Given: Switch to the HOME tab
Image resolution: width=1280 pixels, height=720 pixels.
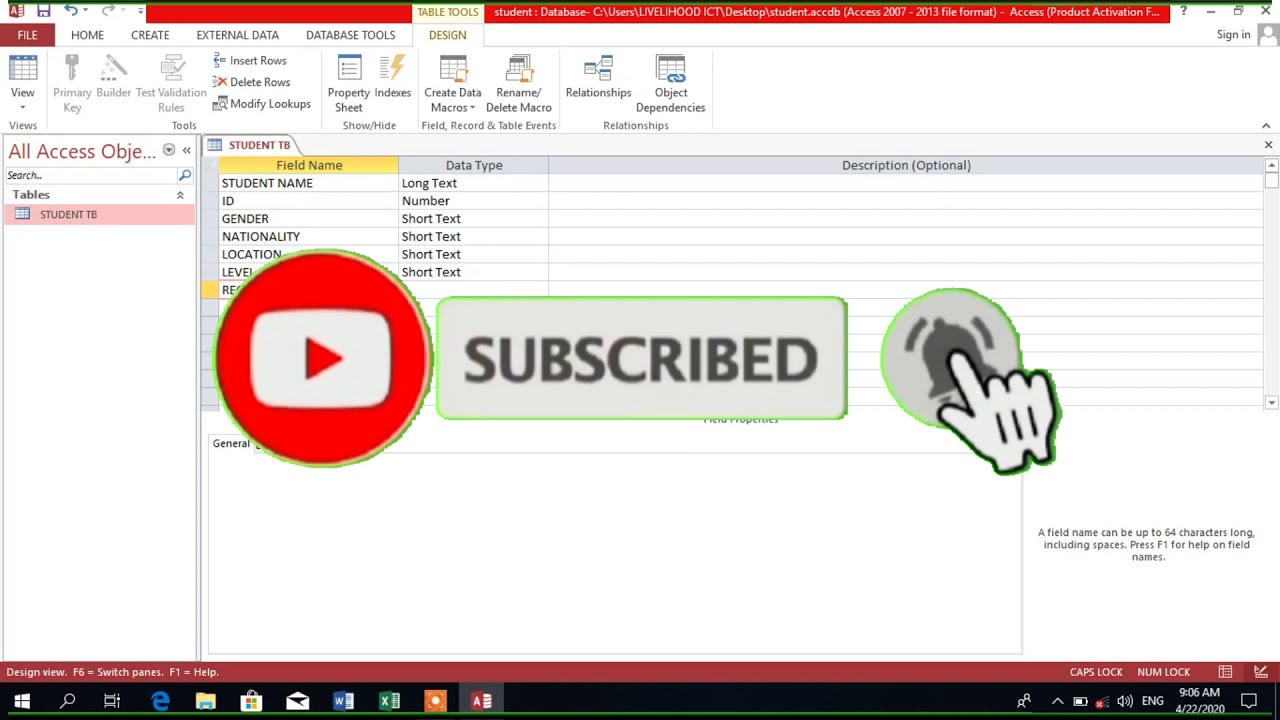Looking at the screenshot, I should pos(87,35).
